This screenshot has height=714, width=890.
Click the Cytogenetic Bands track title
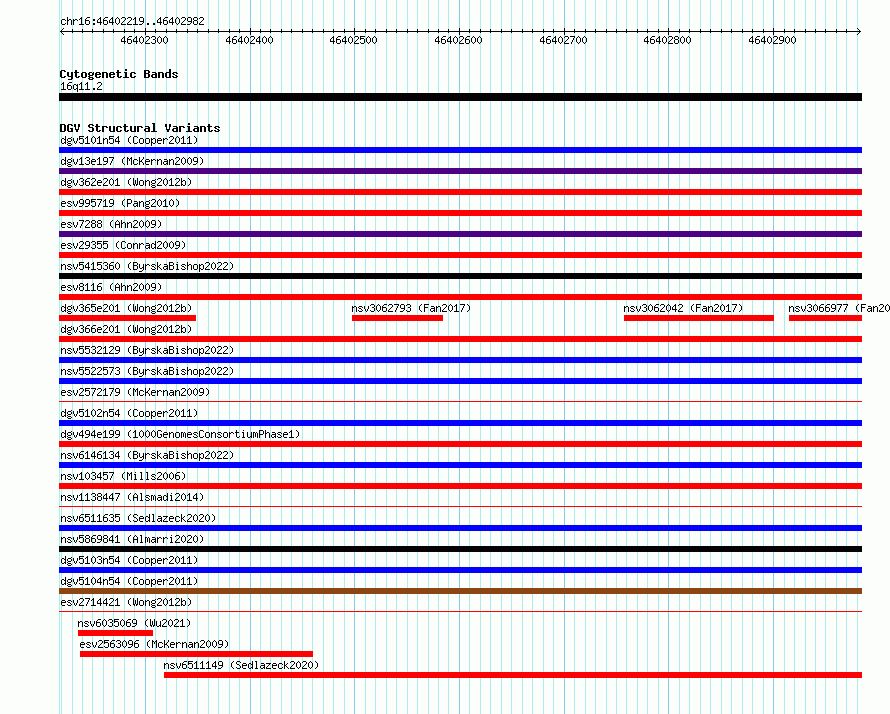point(119,74)
